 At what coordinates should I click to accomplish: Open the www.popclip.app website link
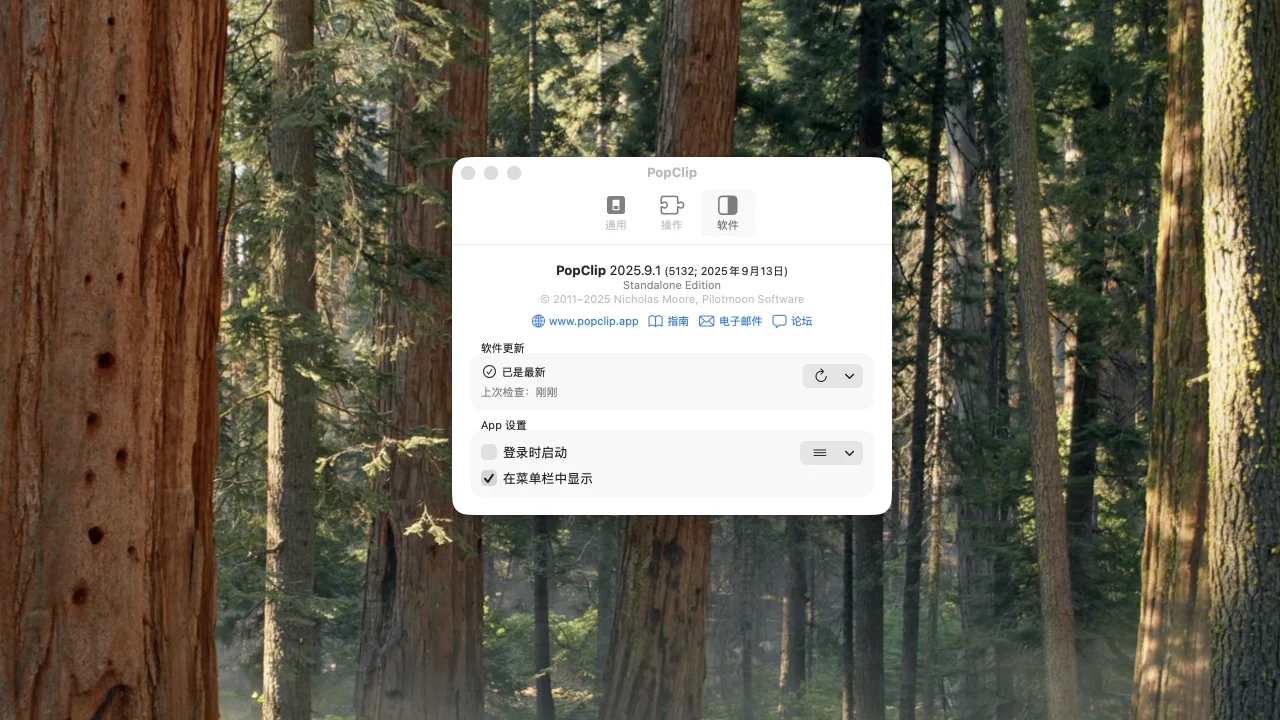coord(593,321)
